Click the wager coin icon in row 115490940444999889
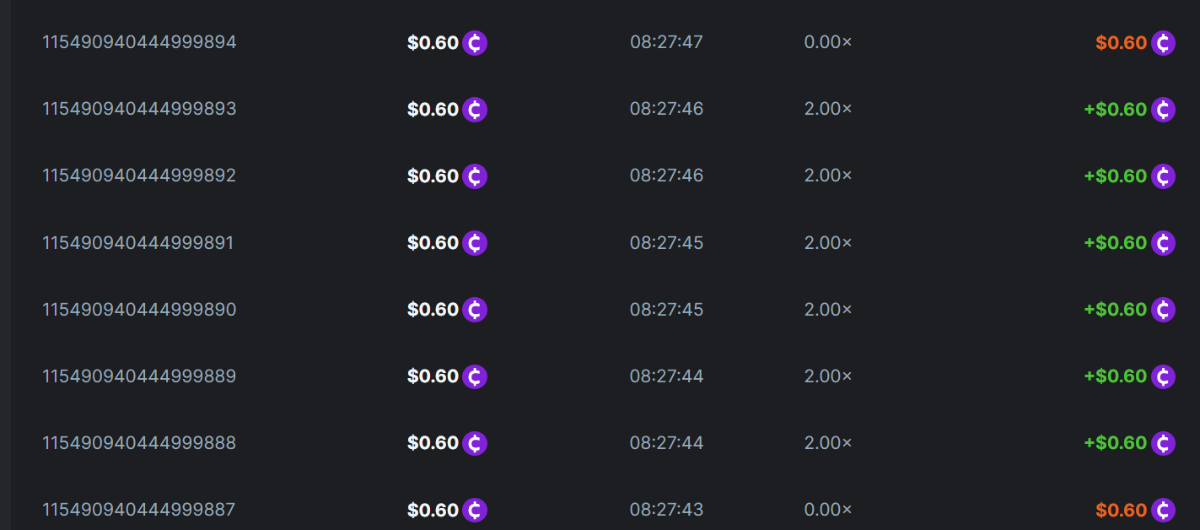The width and height of the screenshot is (1200, 530). (x=475, y=376)
